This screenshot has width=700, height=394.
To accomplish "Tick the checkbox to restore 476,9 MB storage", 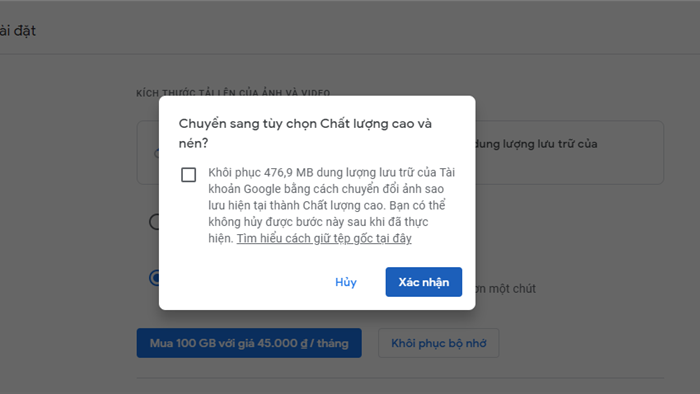I will tap(188, 174).
